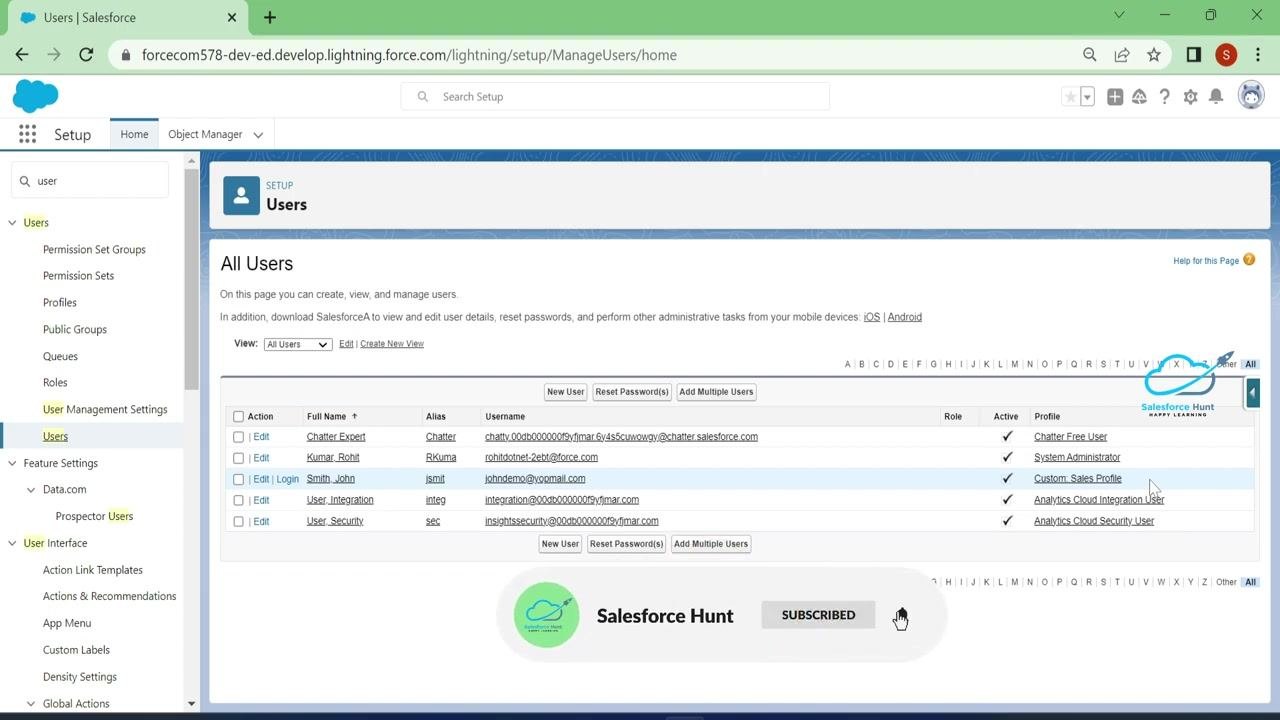Screen dimensions: 1280x720
Task: Click the Quick Find box containing user
Action: pyautogui.click(x=90, y=181)
